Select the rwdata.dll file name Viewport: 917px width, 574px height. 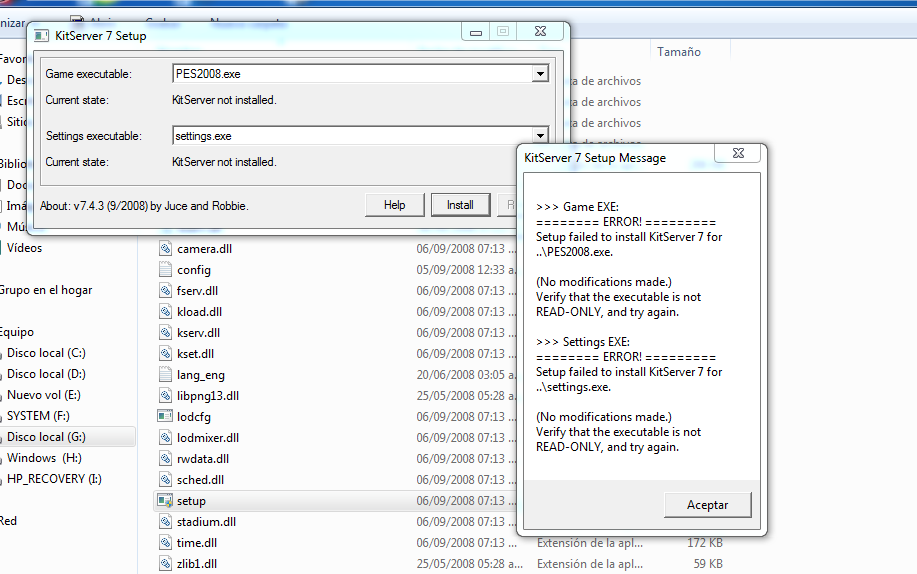(x=203, y=459)
